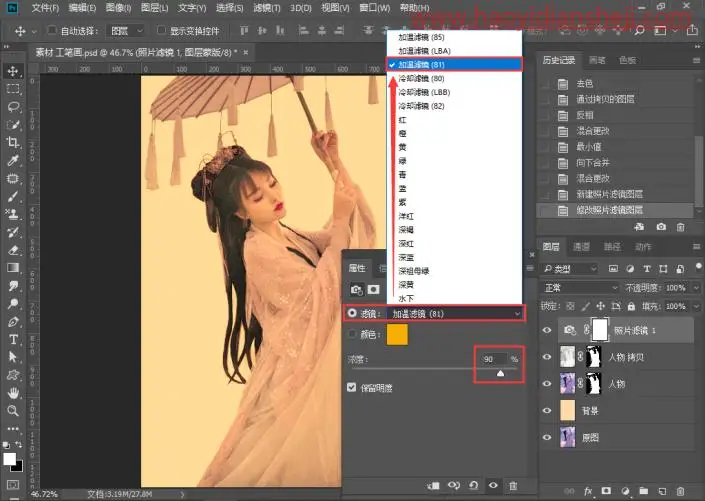Screen dimensions: 705x501
Task: Delete current state trash icon in History
Action: [681, 227]
